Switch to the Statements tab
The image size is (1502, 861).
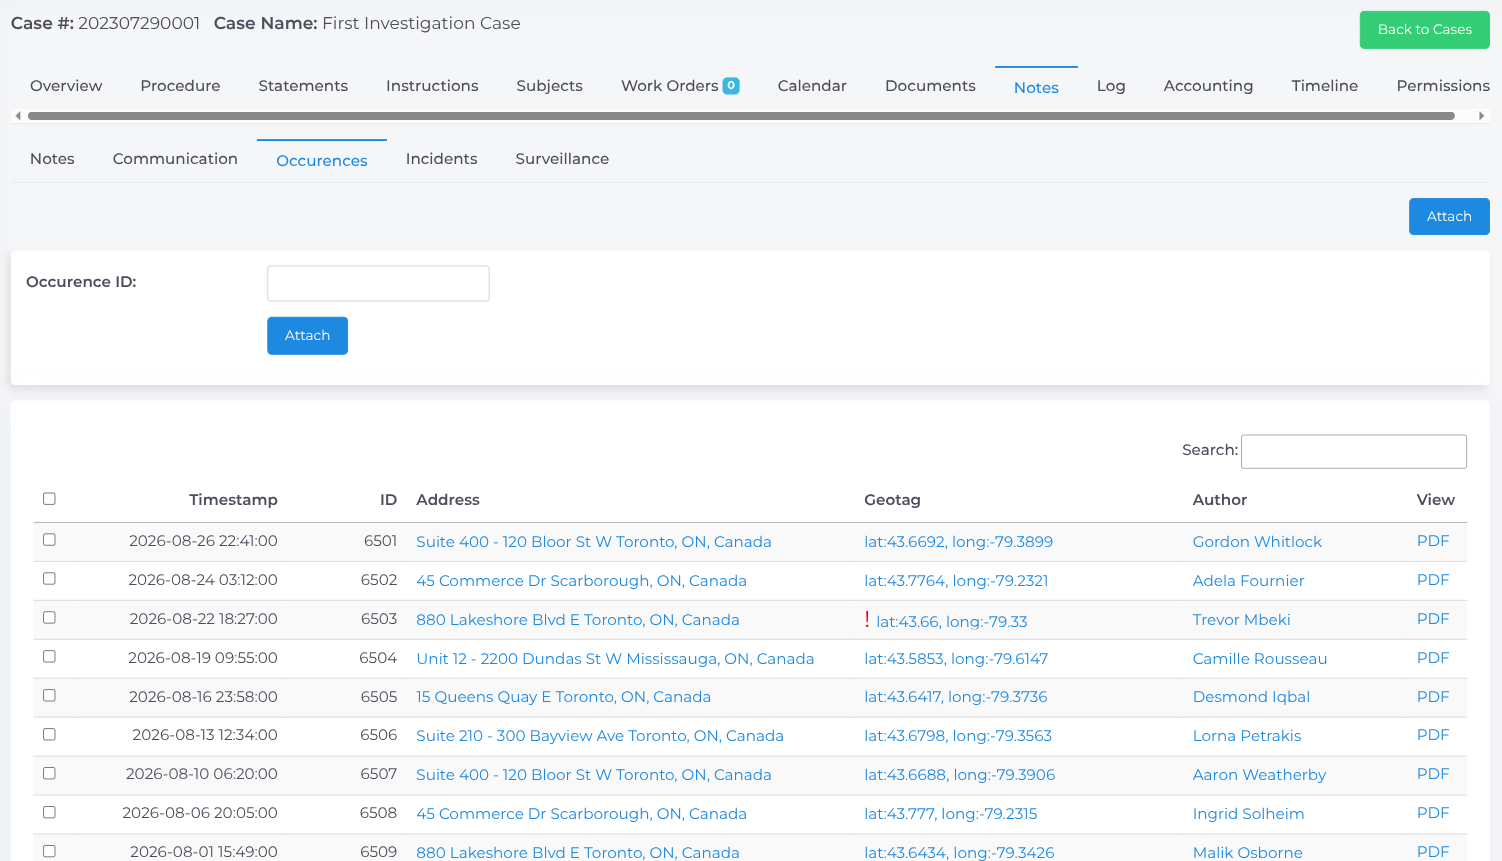pyautogui.click(x=303, y=86)
